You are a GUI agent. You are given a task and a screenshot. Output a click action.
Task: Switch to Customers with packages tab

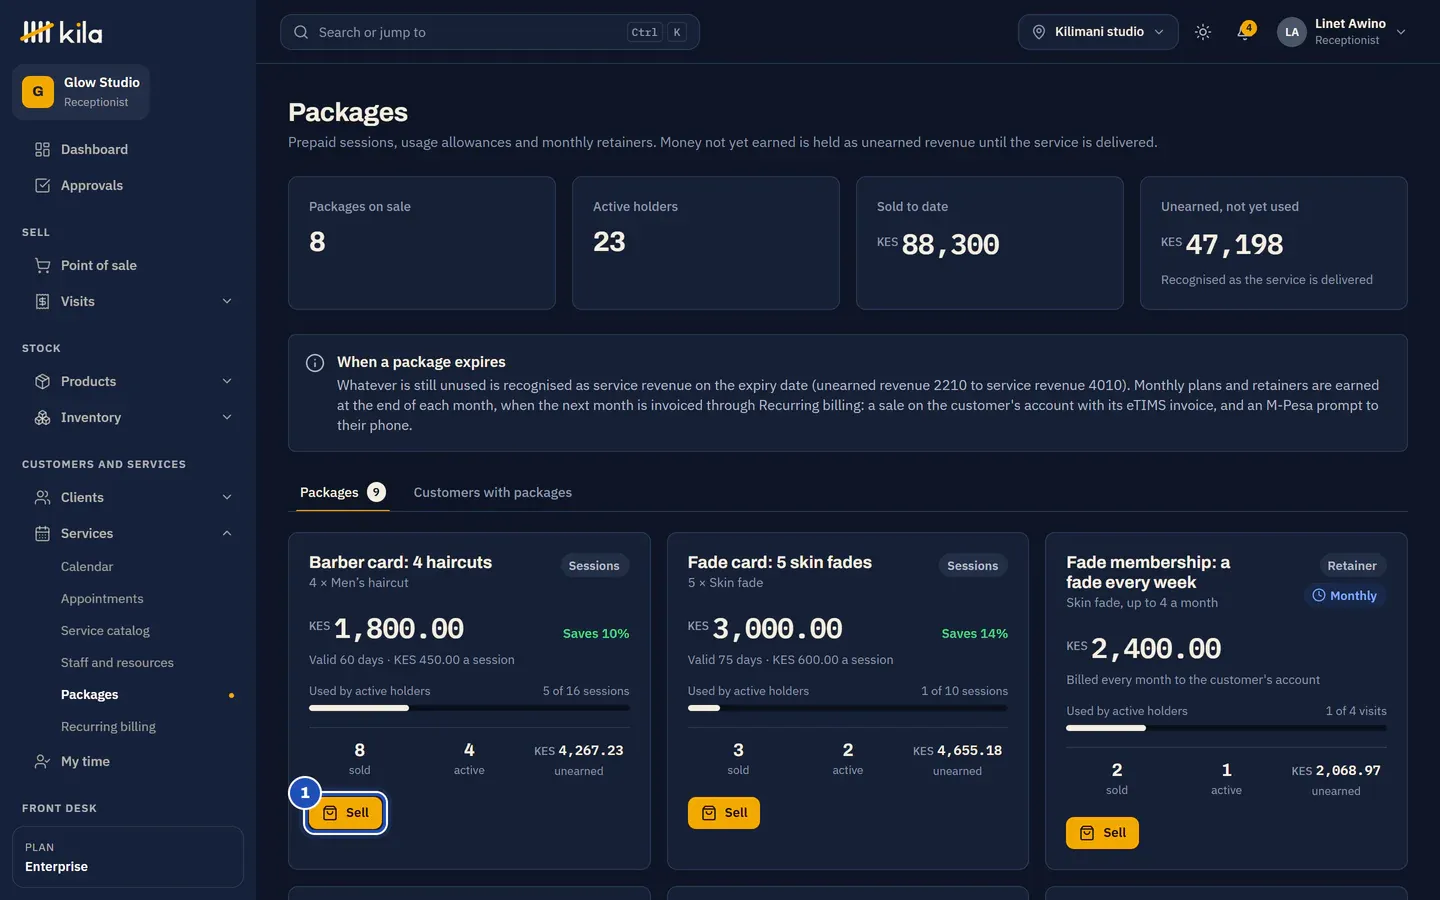point(493,492)
